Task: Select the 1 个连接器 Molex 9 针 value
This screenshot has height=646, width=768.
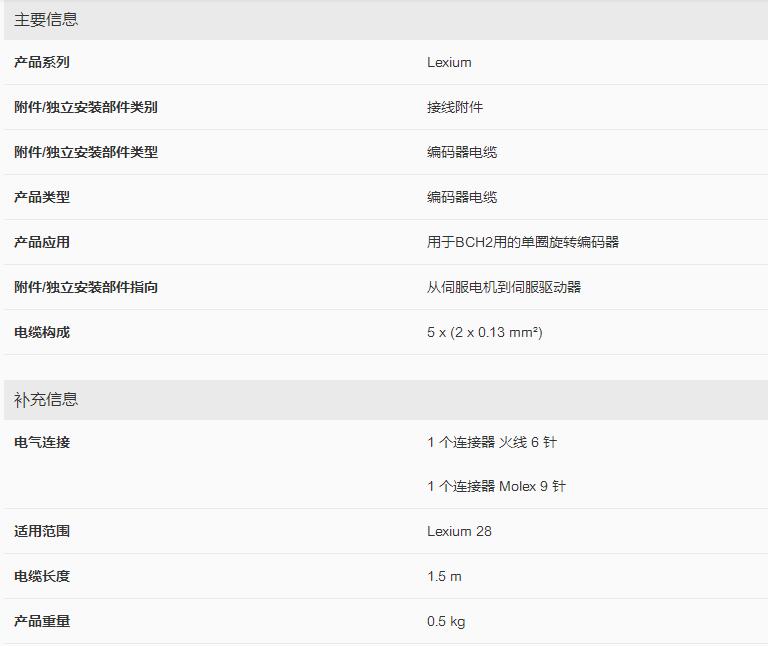Action: 497,487
